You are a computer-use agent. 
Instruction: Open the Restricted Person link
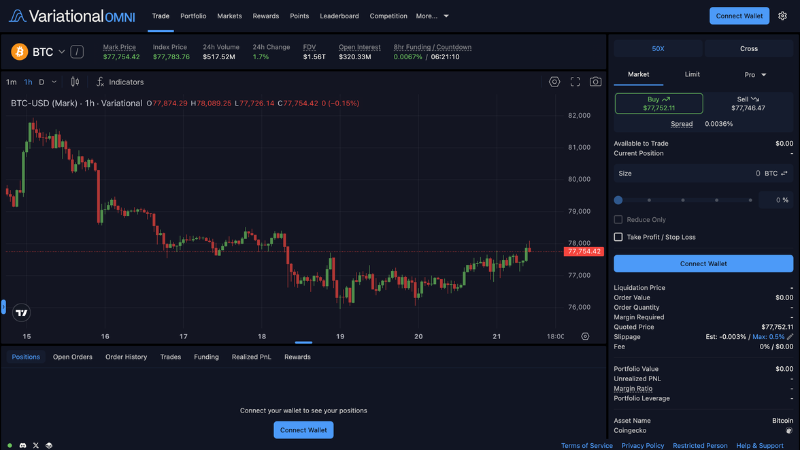(700, 445)
